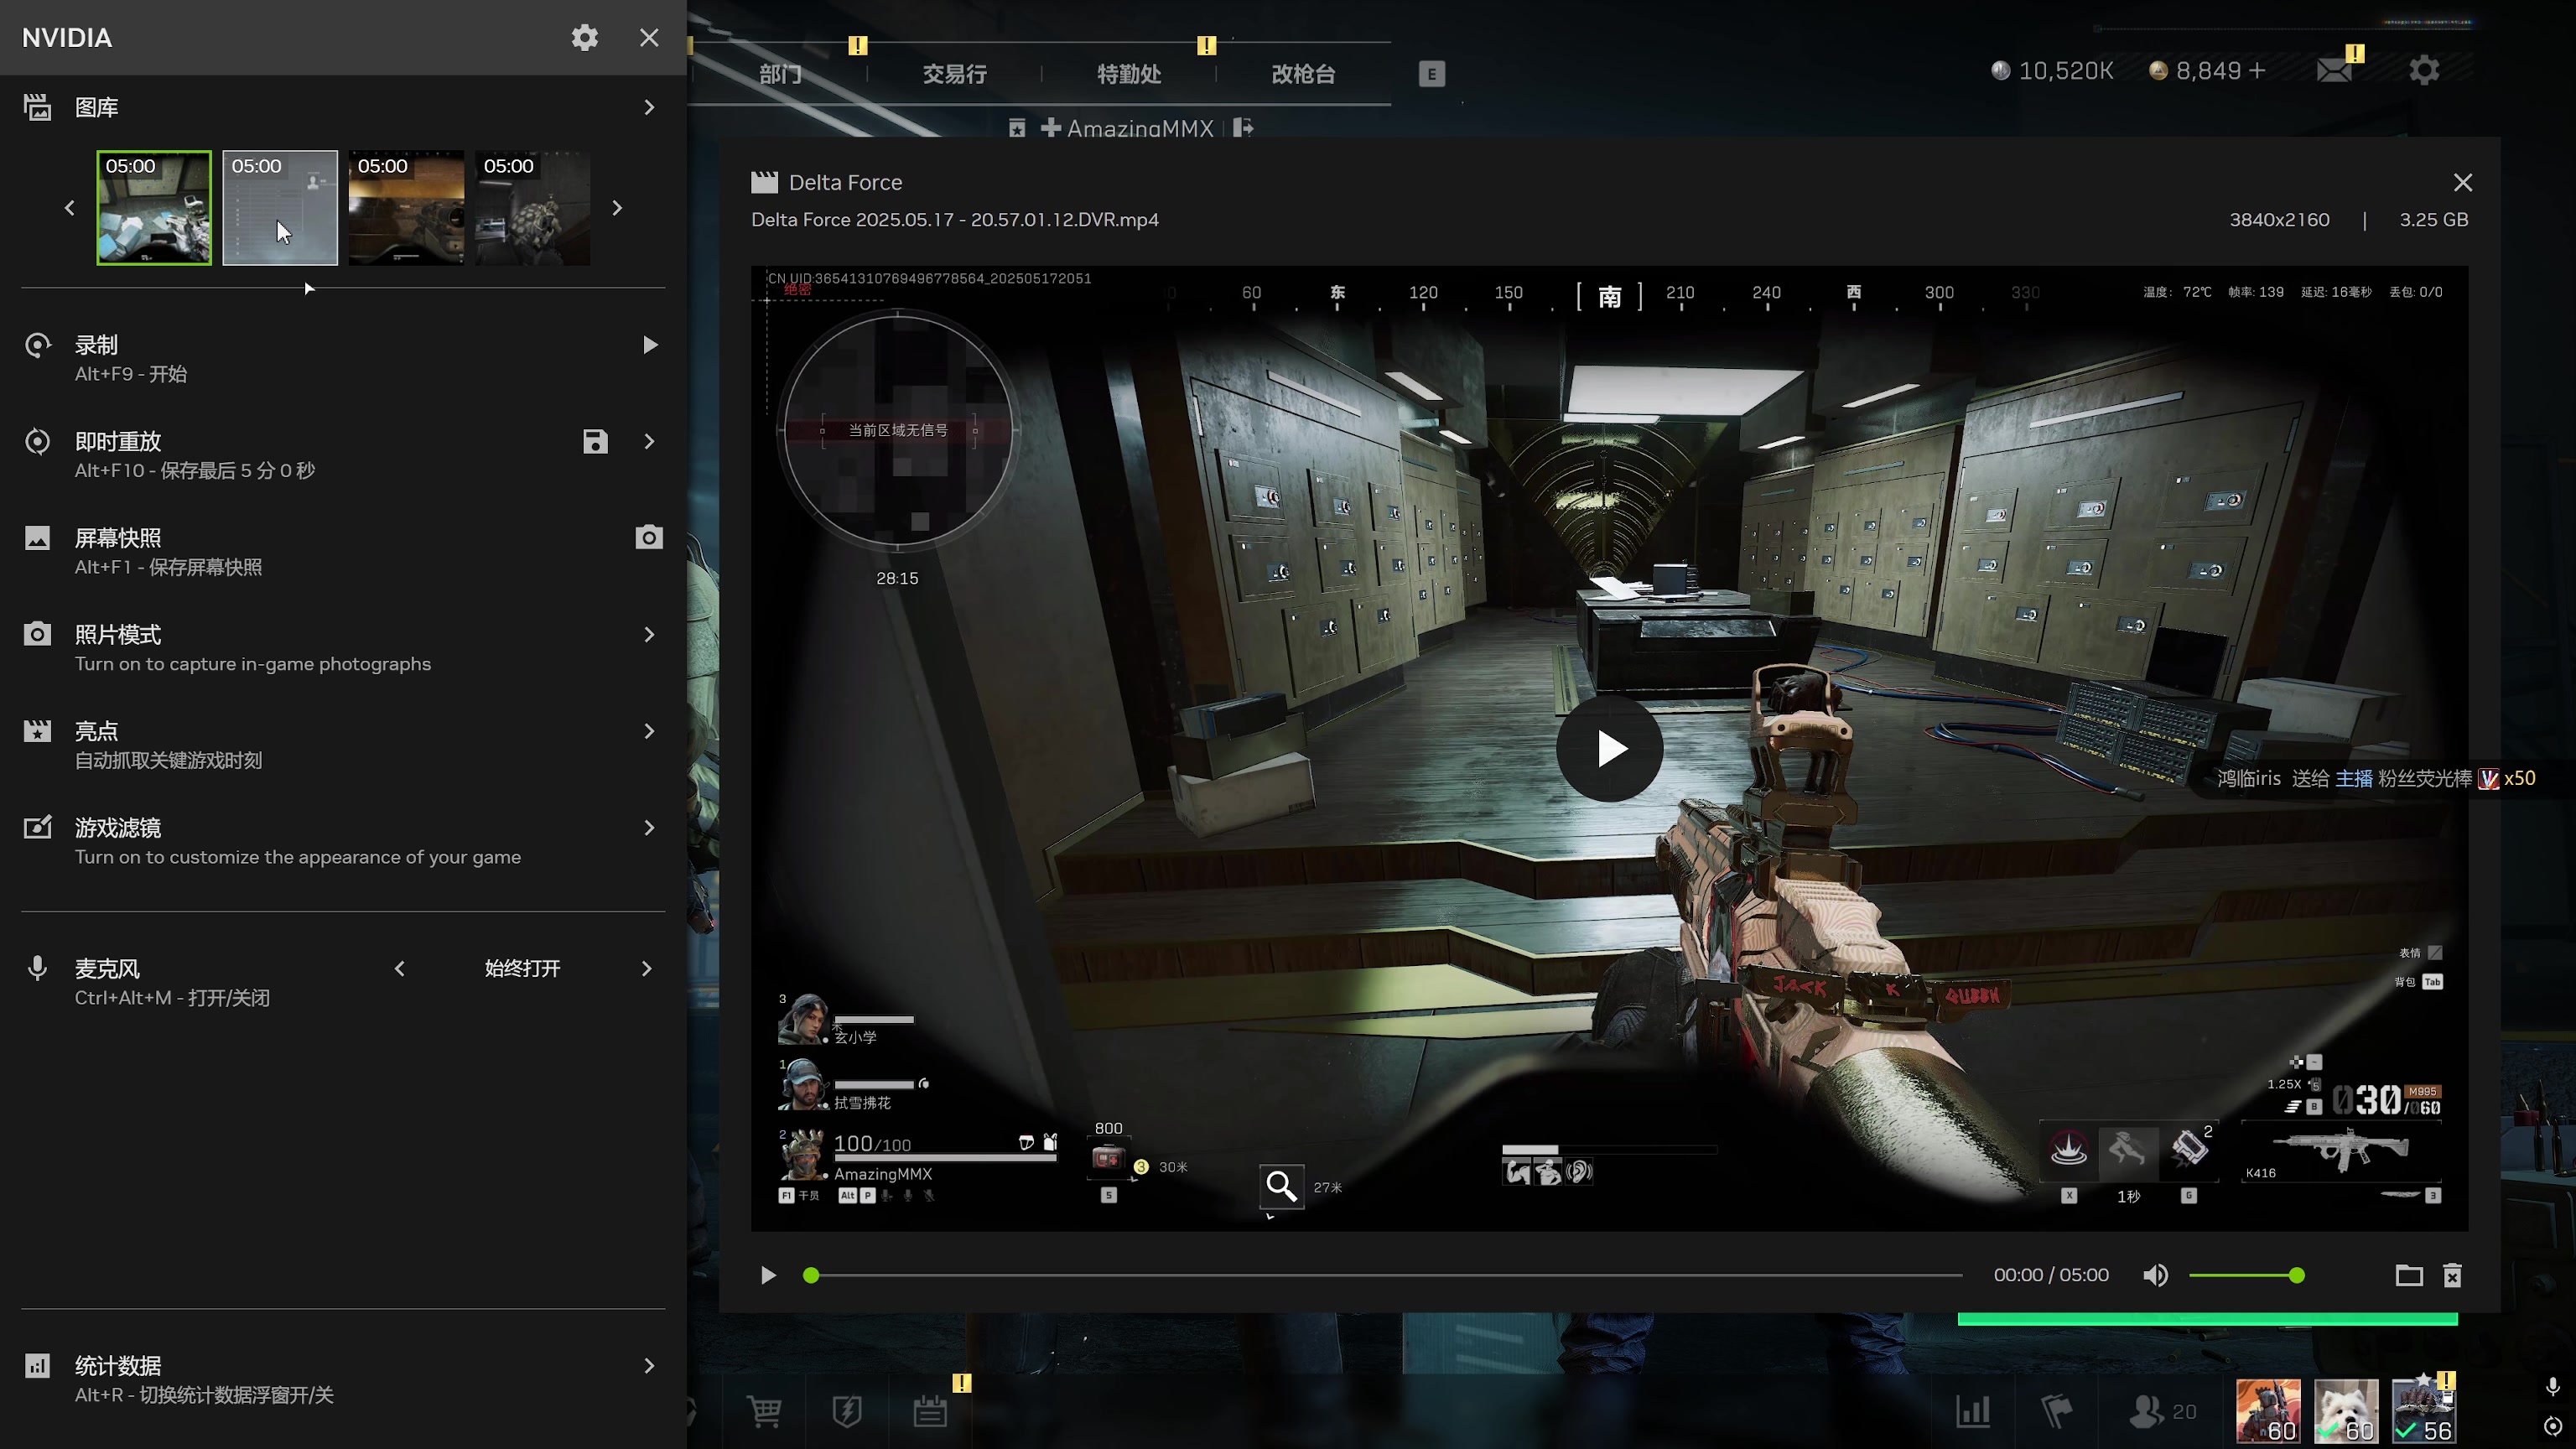Image resolution: width=2576 pixels, height=1449 pixels.
Task: Click the 录制 record icon
Action: [x=38, y=345]
